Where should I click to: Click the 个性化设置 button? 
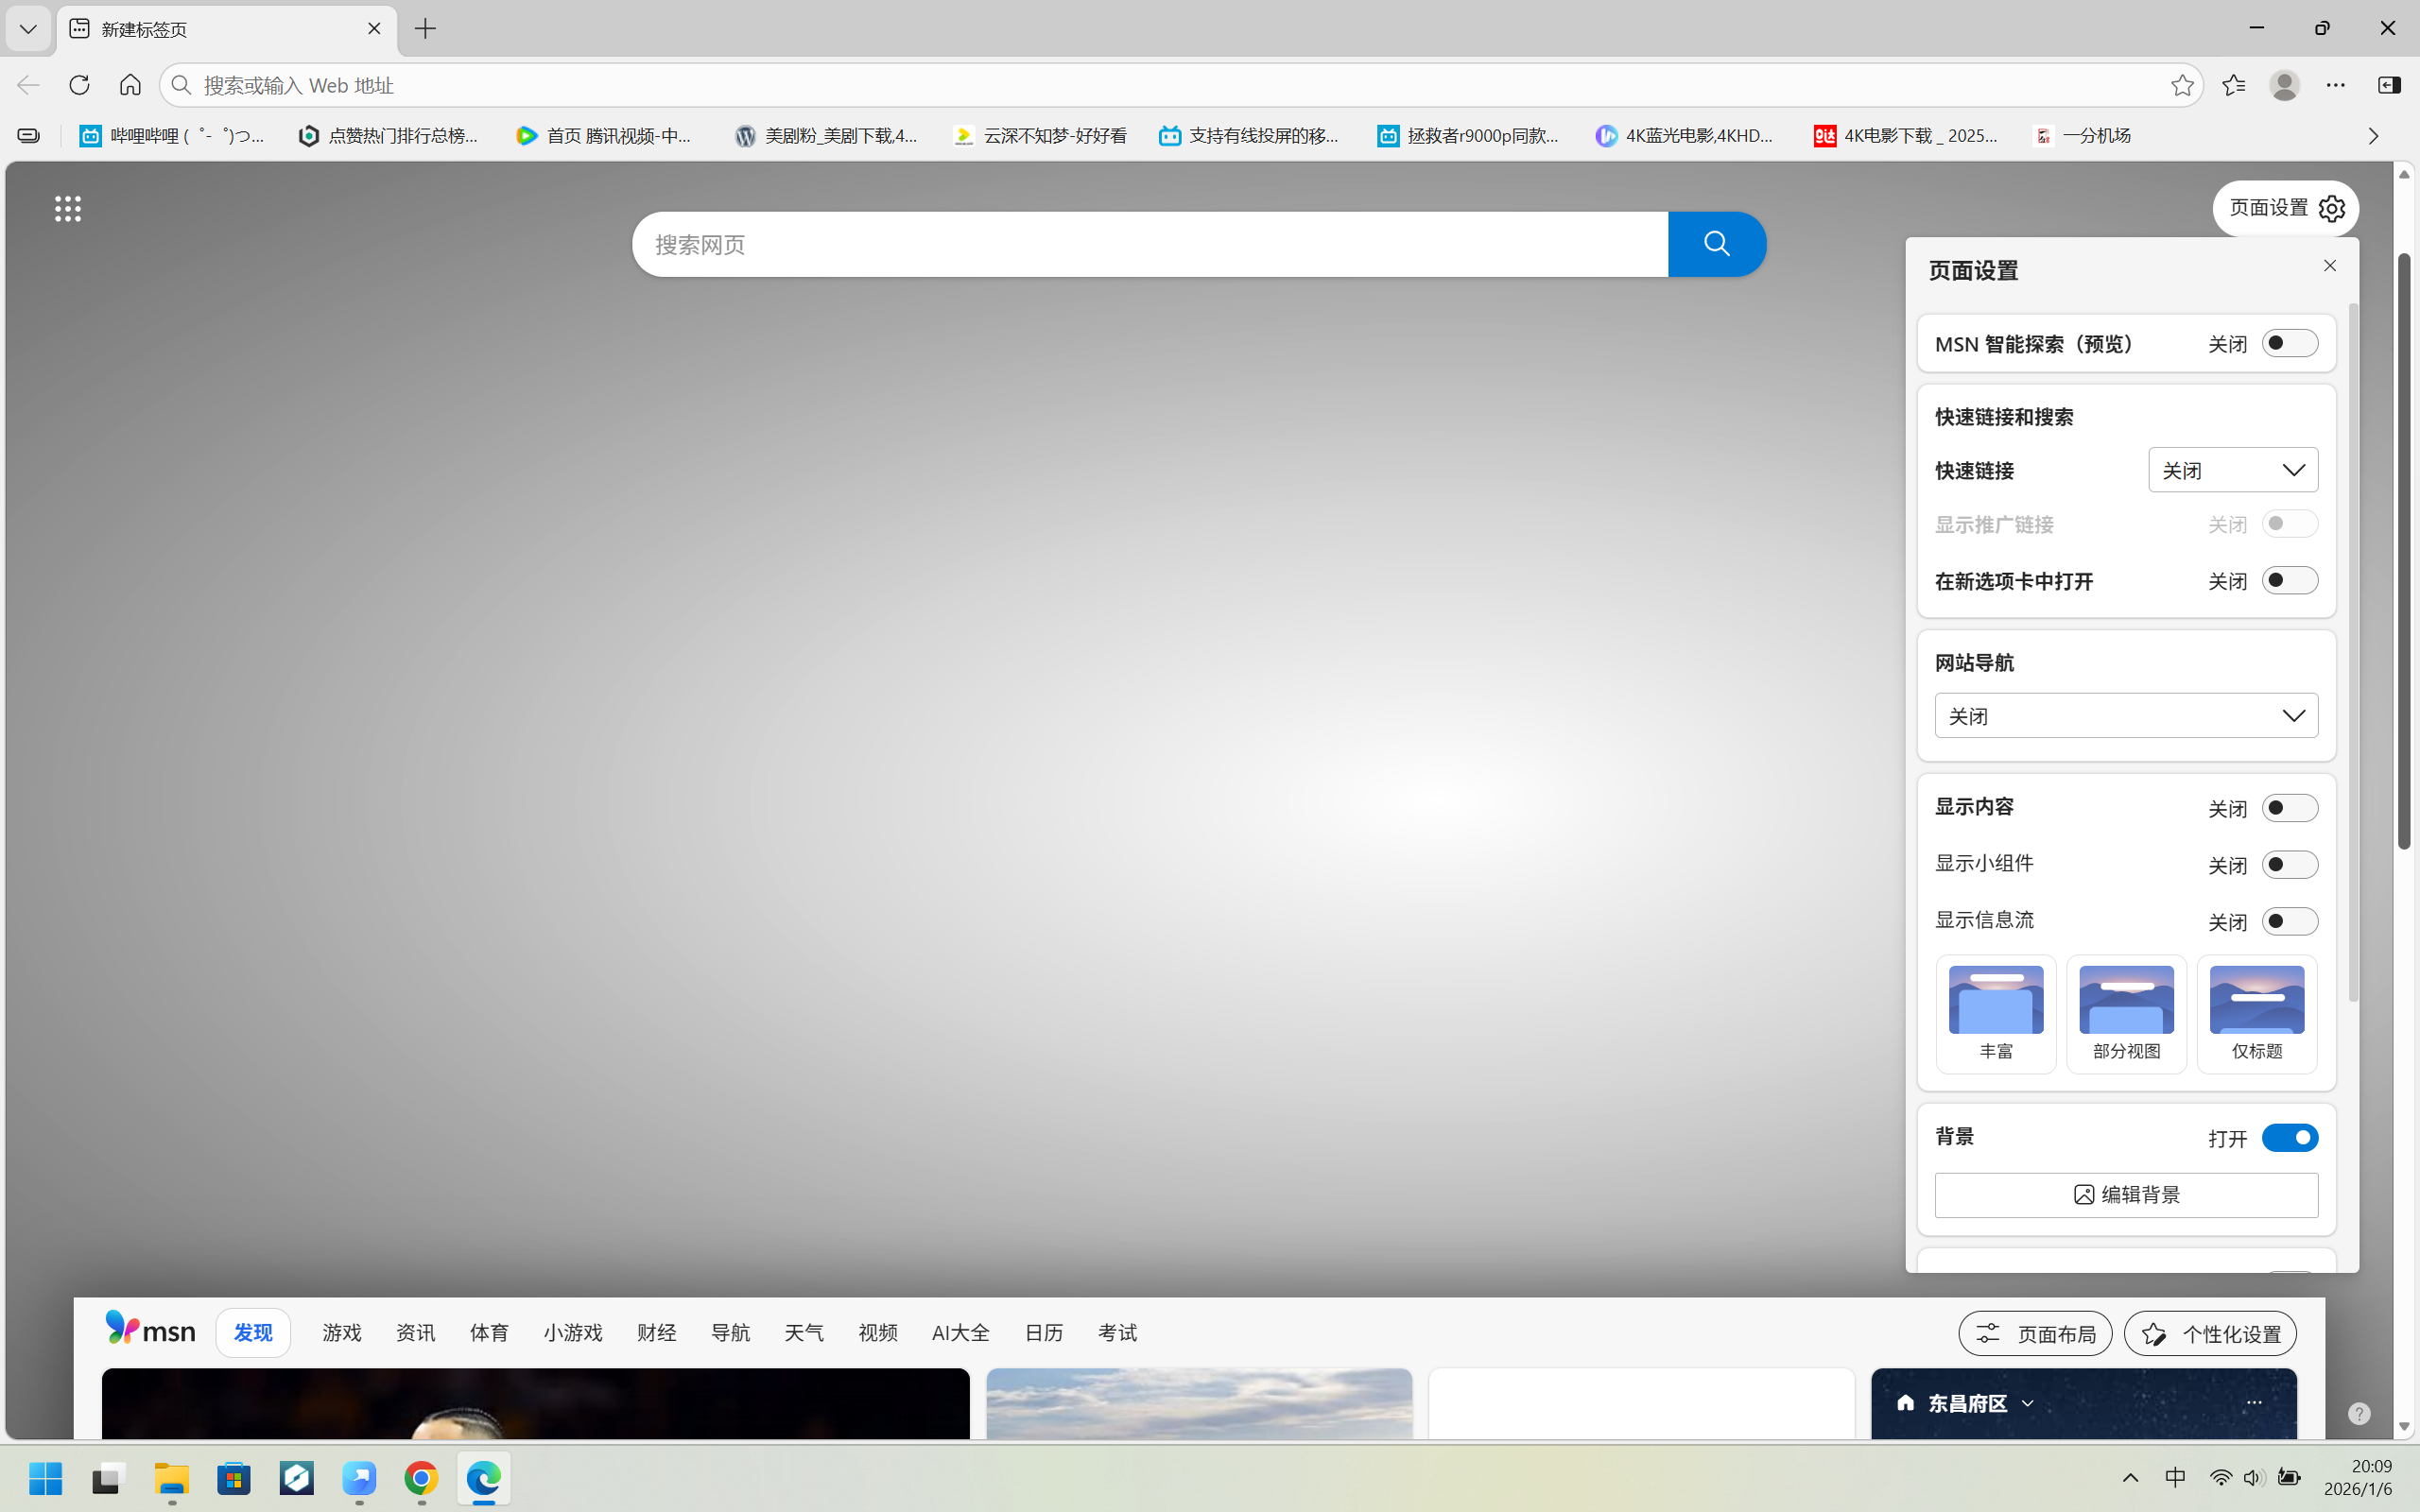[2210, 1334]
